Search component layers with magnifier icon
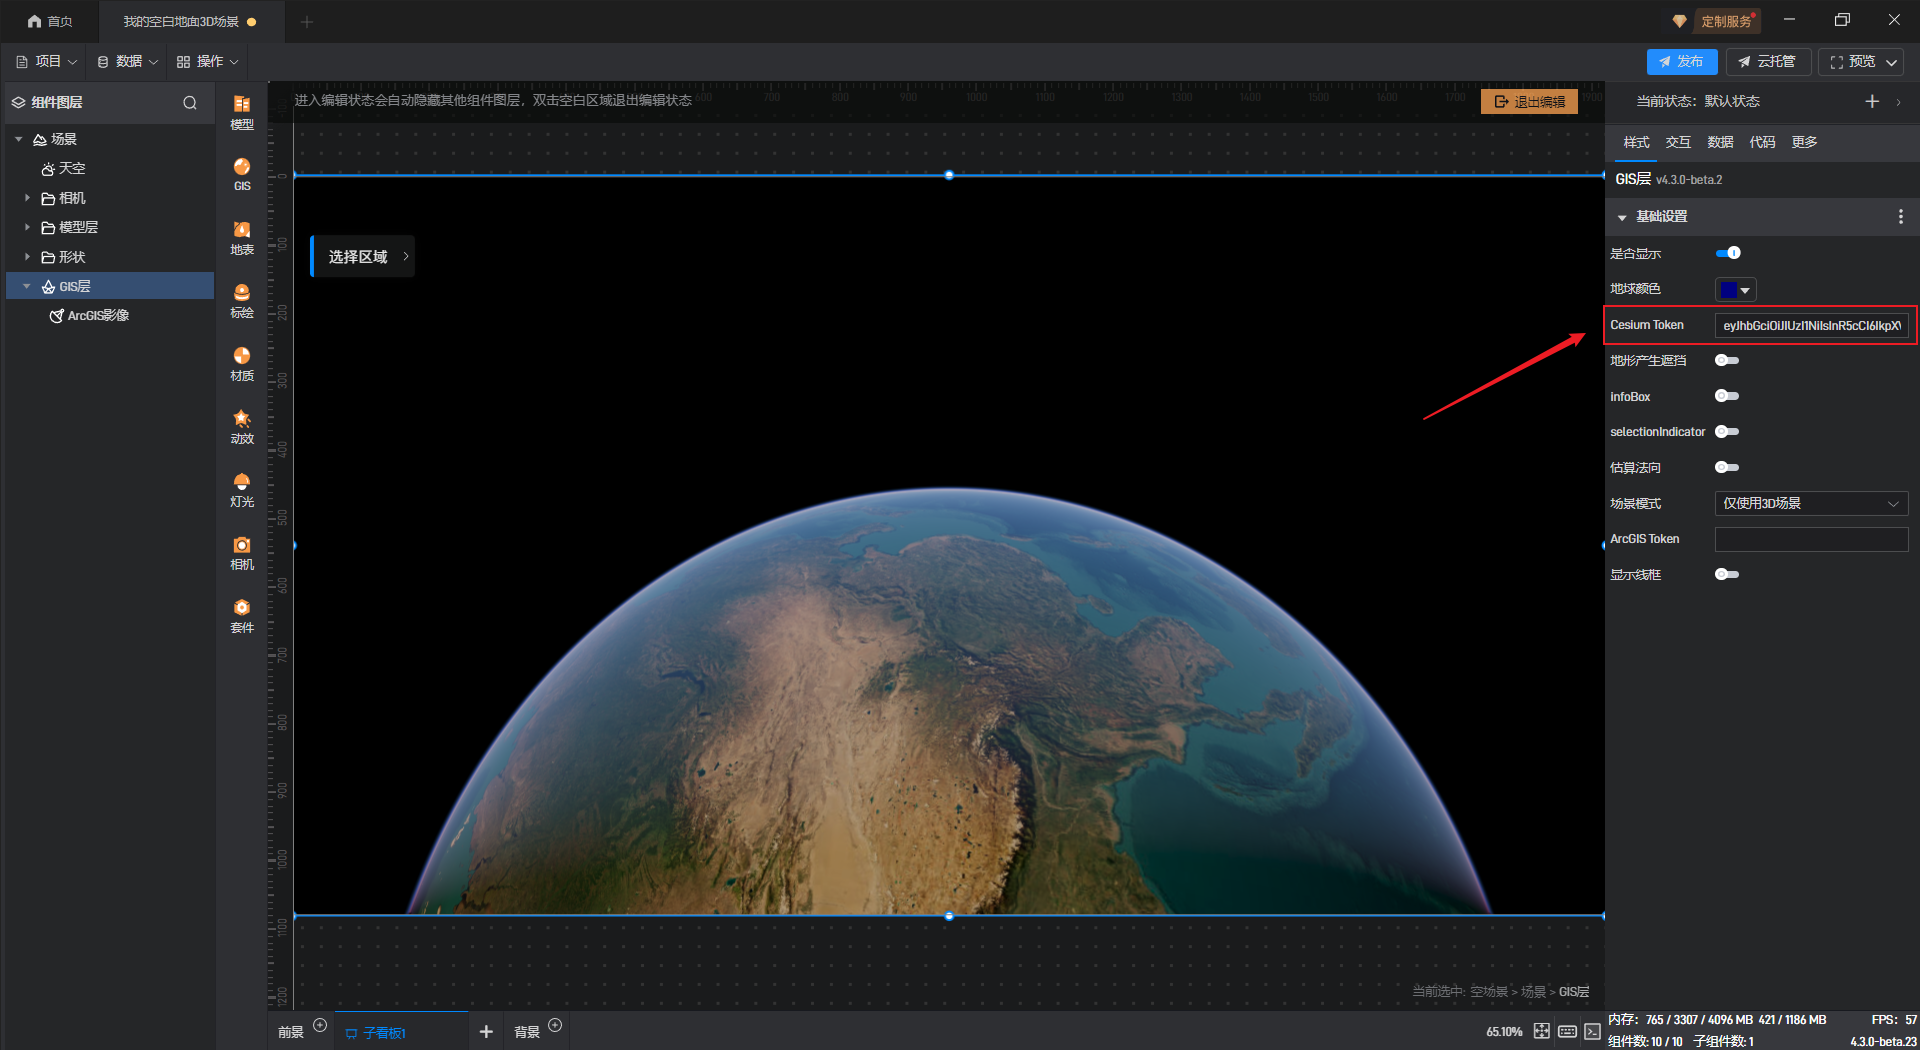Viewport: 1920px width, 1050px height. click(x=190, y=103)
